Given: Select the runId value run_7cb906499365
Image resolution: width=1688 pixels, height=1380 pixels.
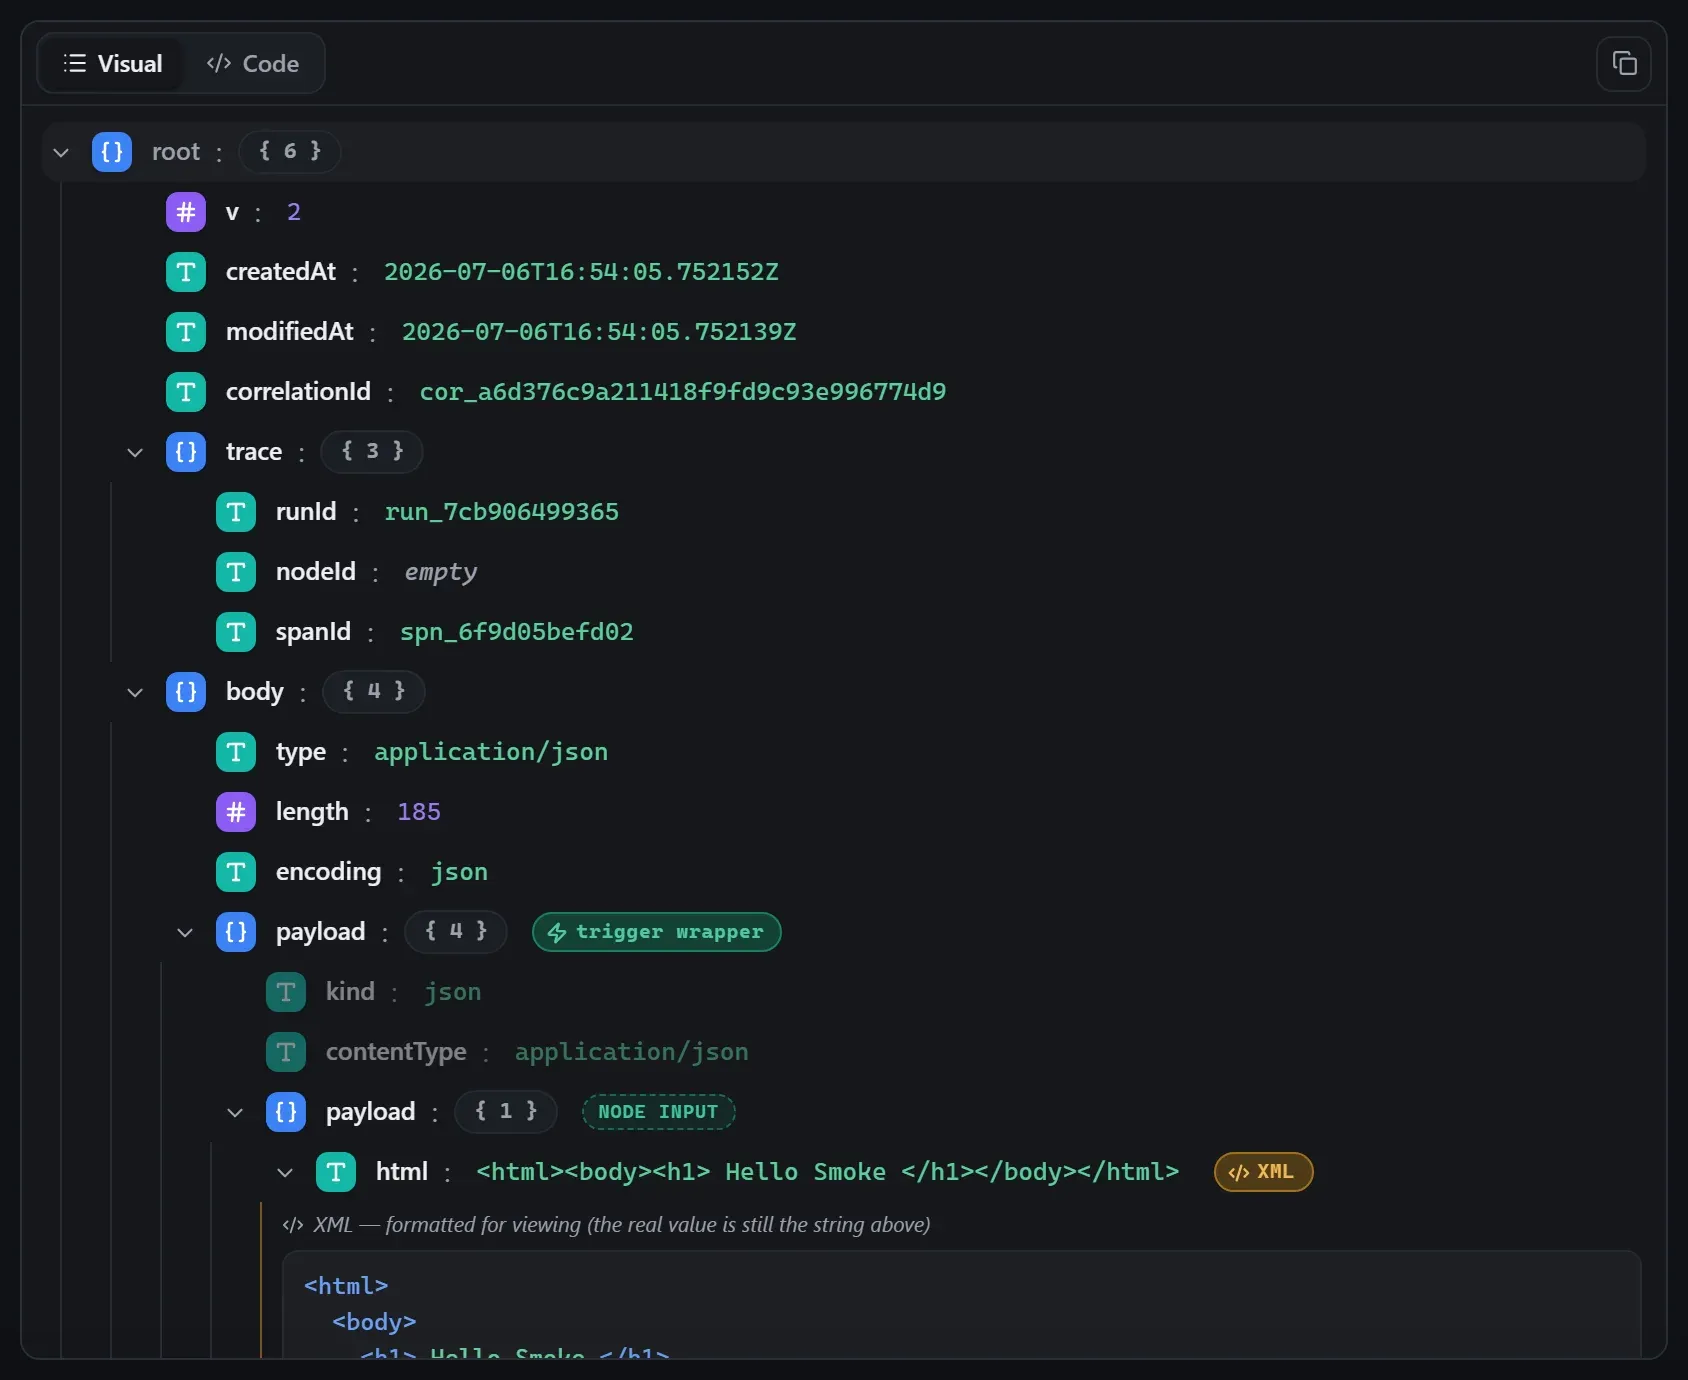Looking at the screenshot, I should tap(502, 512).
